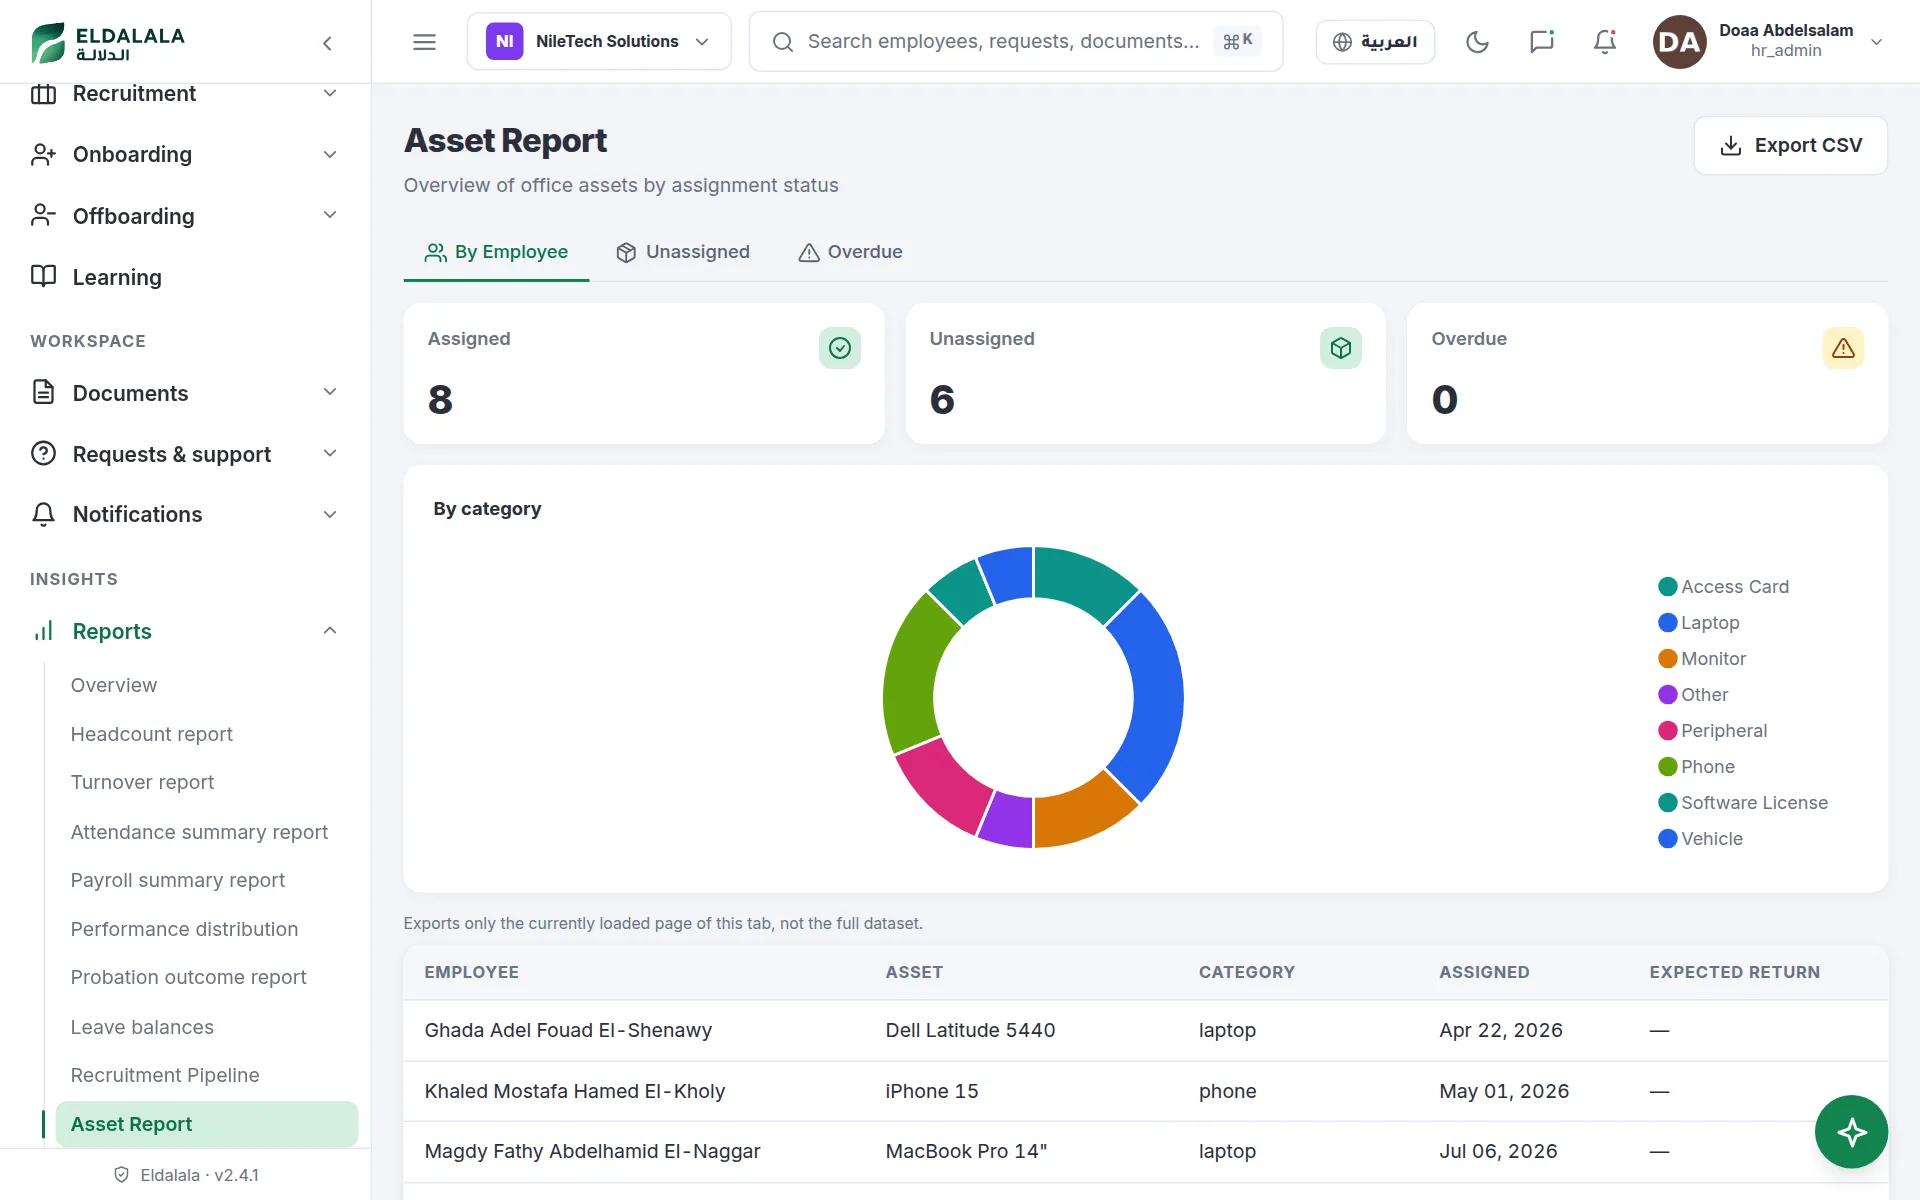Image resolution: width=1920 pixels, height=1200 pixels.
Task: Open the chat messages icon
Action: 1541,42
